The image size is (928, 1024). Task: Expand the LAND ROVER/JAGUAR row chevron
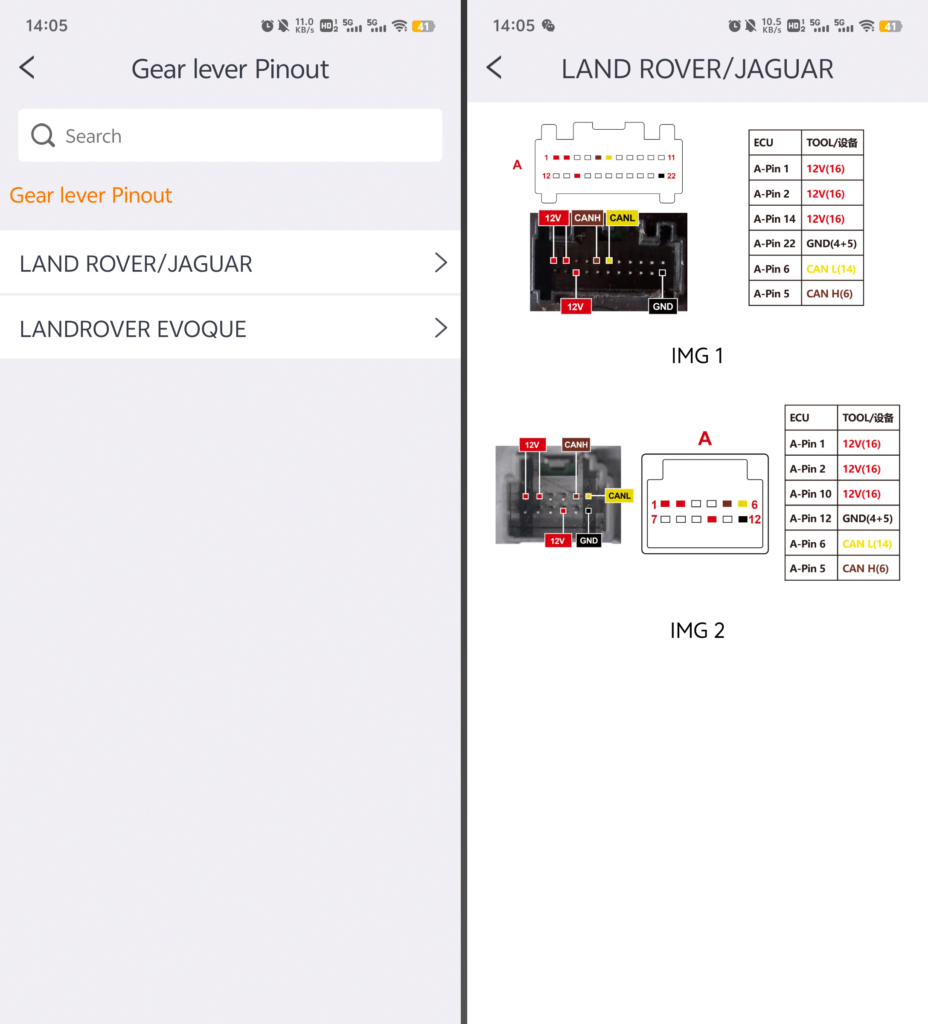click(x=441, y=263)
